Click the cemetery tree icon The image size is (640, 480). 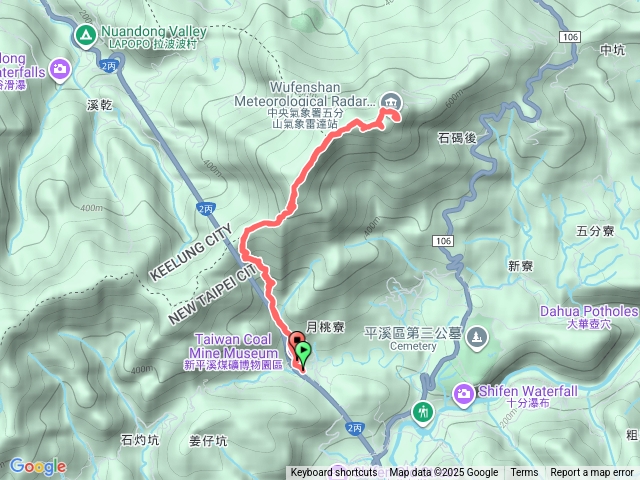point(477,338)
